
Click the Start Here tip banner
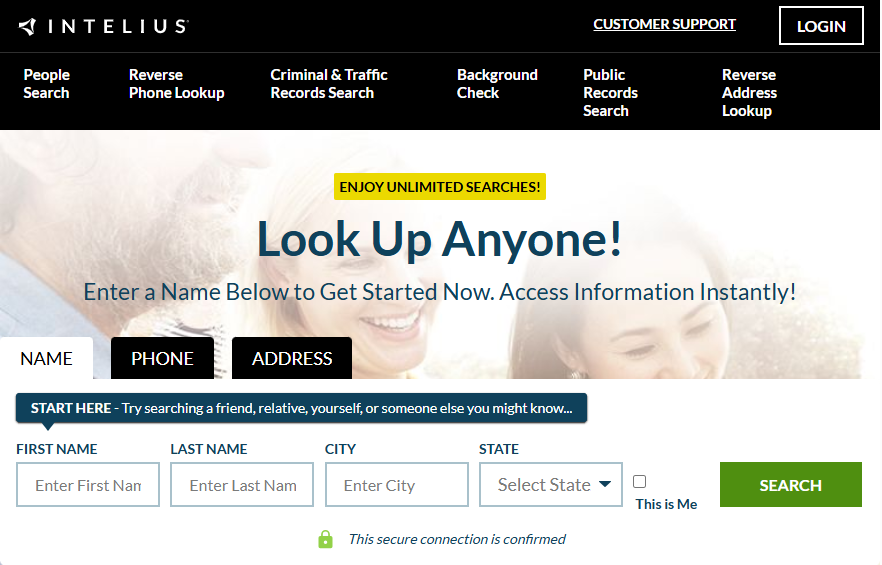pyautogui.click(x=302, y=408)
